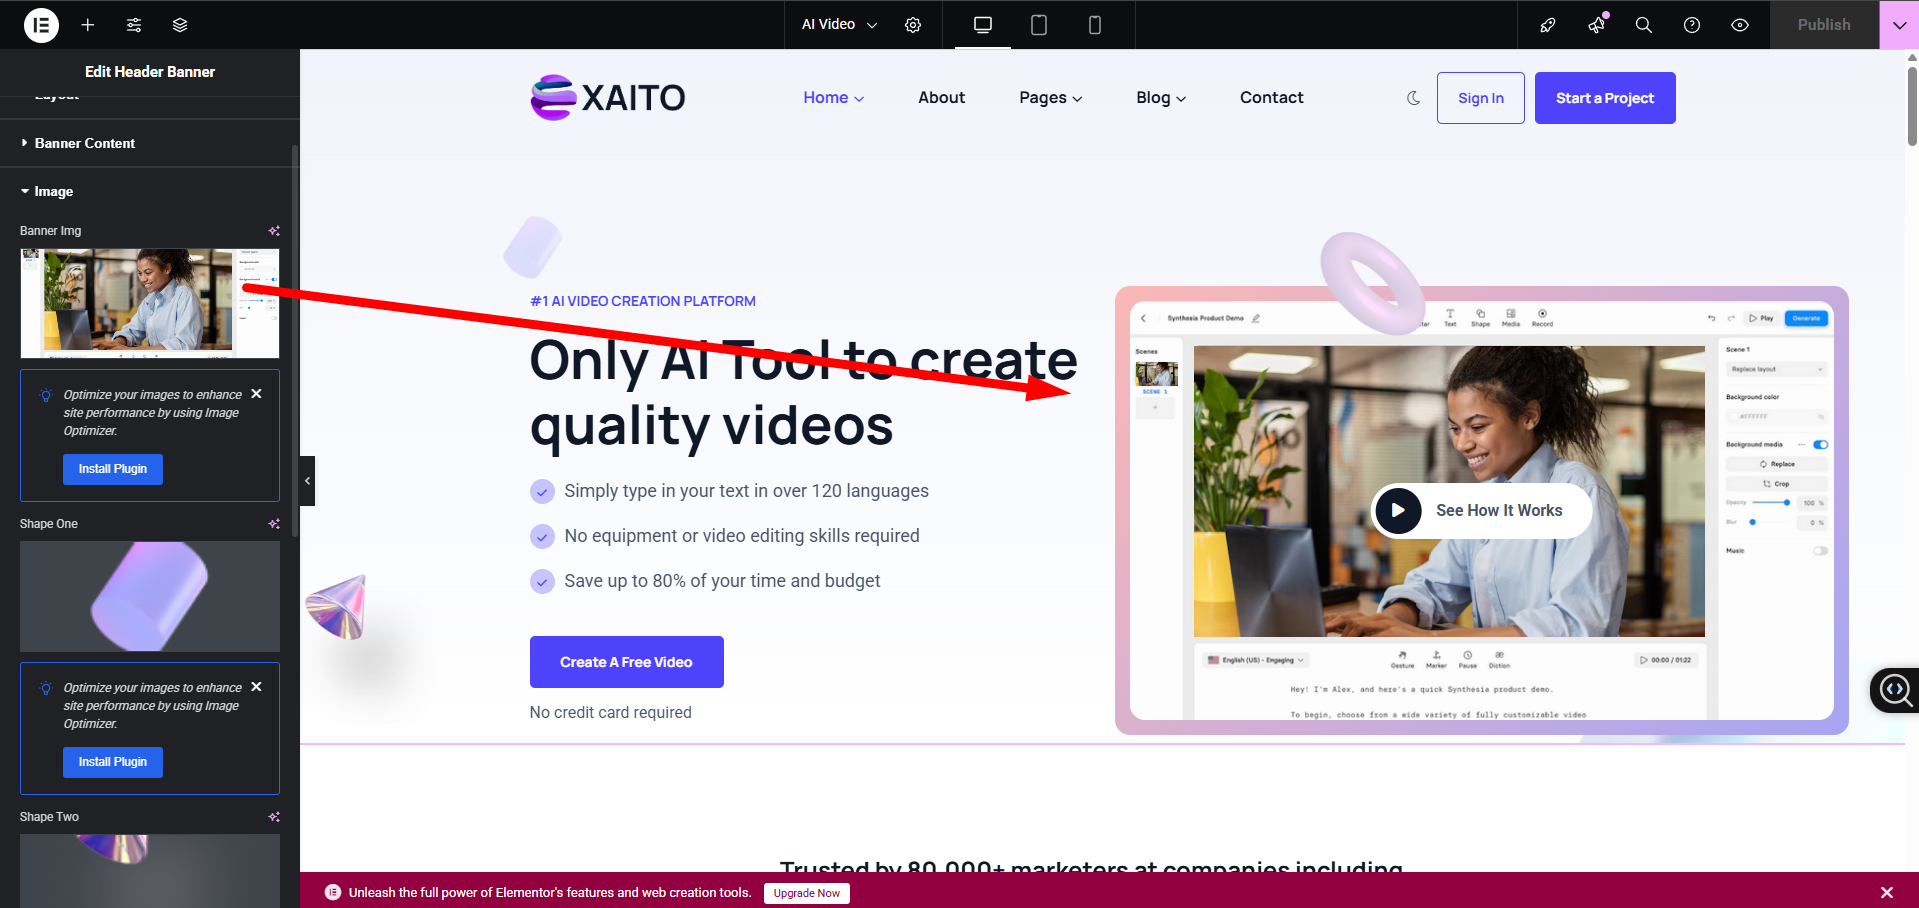1919x908 pixels.
Task: Install the Image Optimizer plugin
Action: (112, 468)
